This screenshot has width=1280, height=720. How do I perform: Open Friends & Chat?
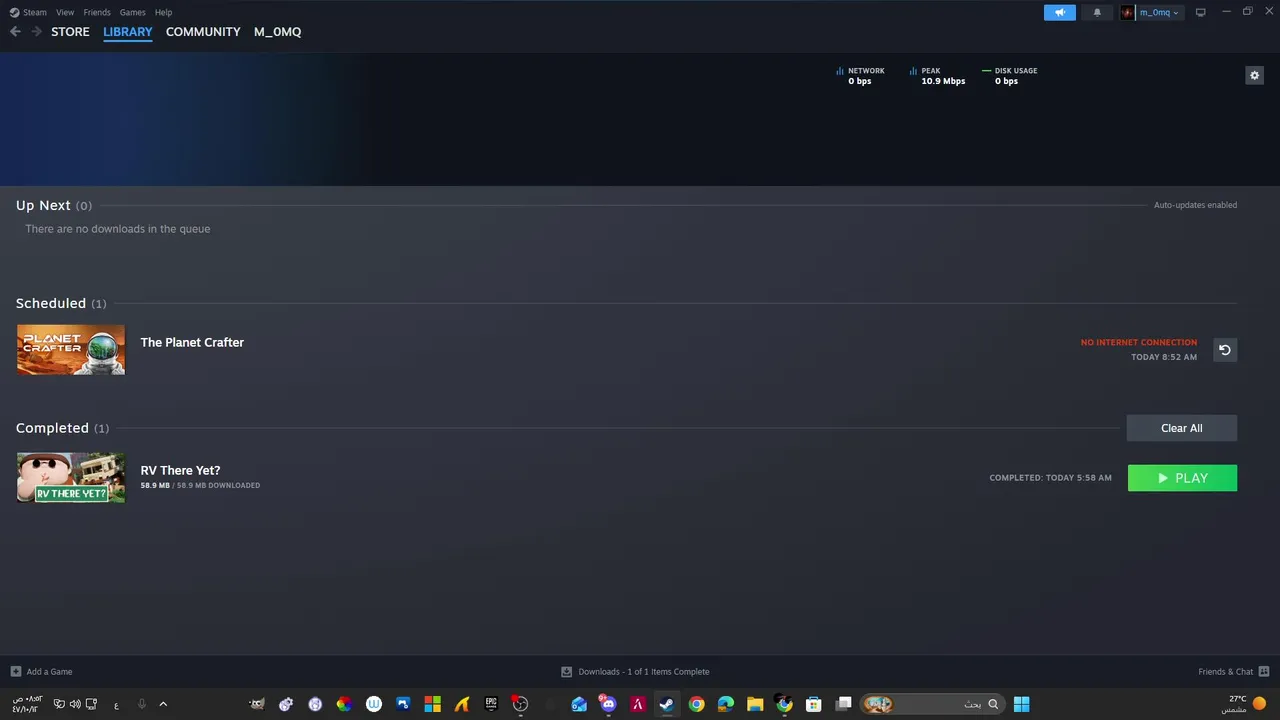[x=1233, y=672]
